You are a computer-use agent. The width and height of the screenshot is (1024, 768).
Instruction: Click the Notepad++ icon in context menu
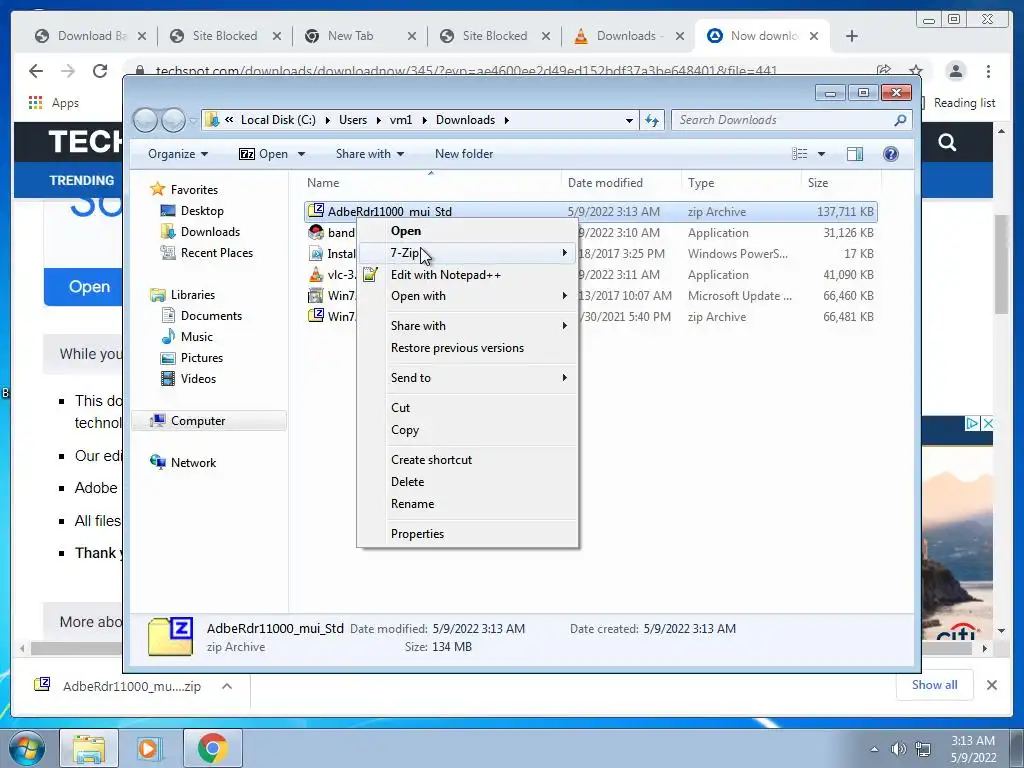point(370,274)
